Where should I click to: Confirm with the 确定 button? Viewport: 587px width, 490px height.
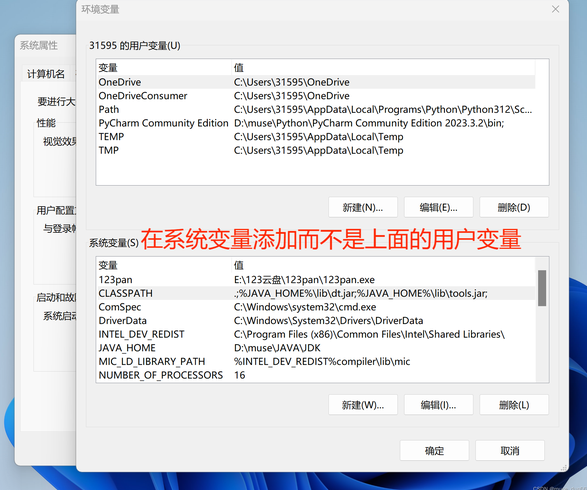(434, 450)
